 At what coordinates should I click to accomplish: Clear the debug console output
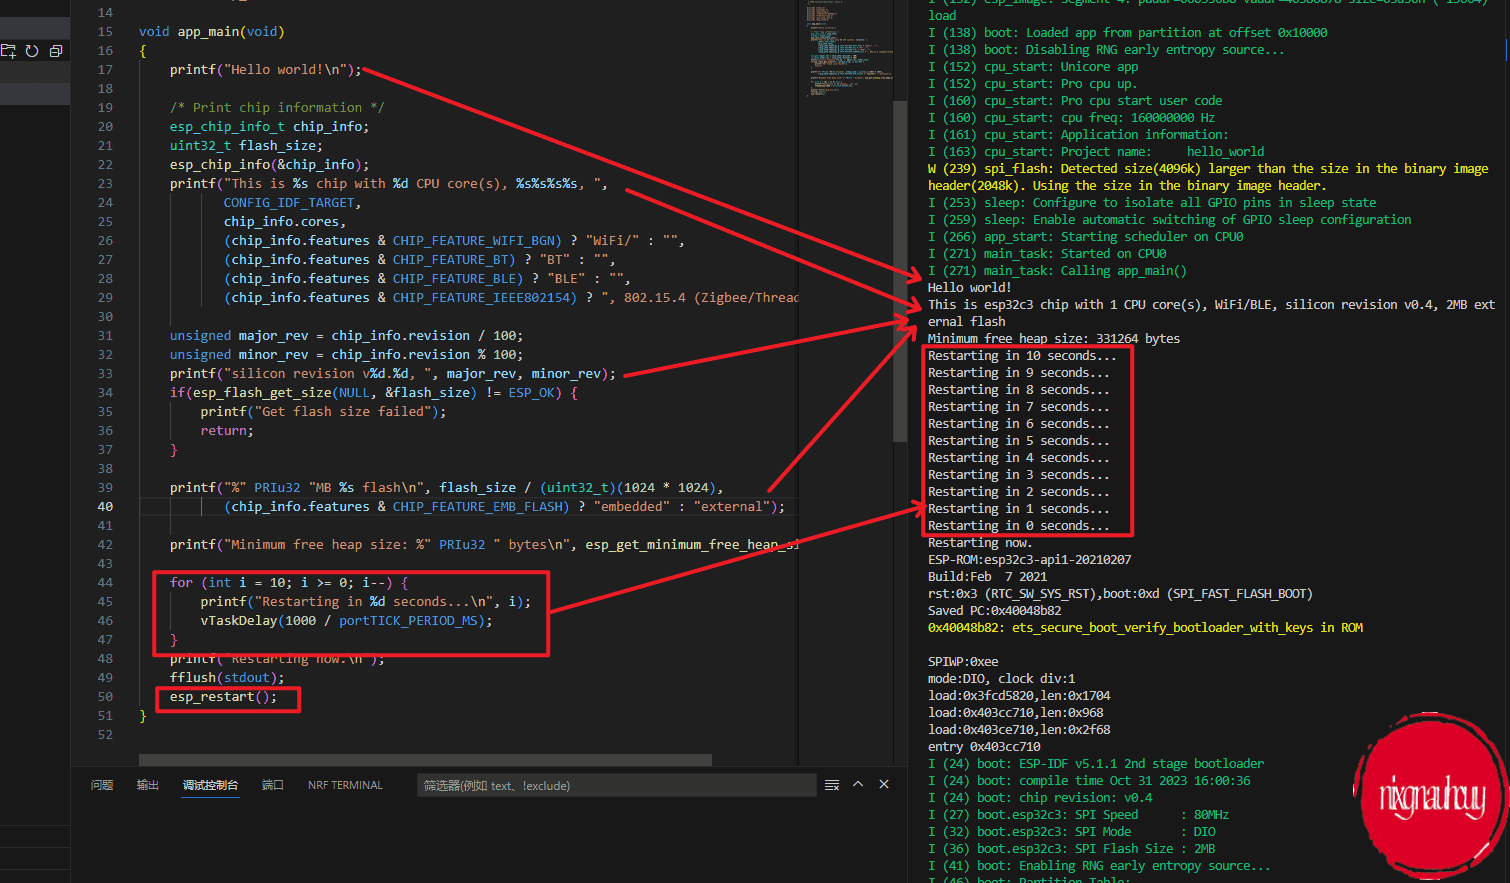point(832,785)
